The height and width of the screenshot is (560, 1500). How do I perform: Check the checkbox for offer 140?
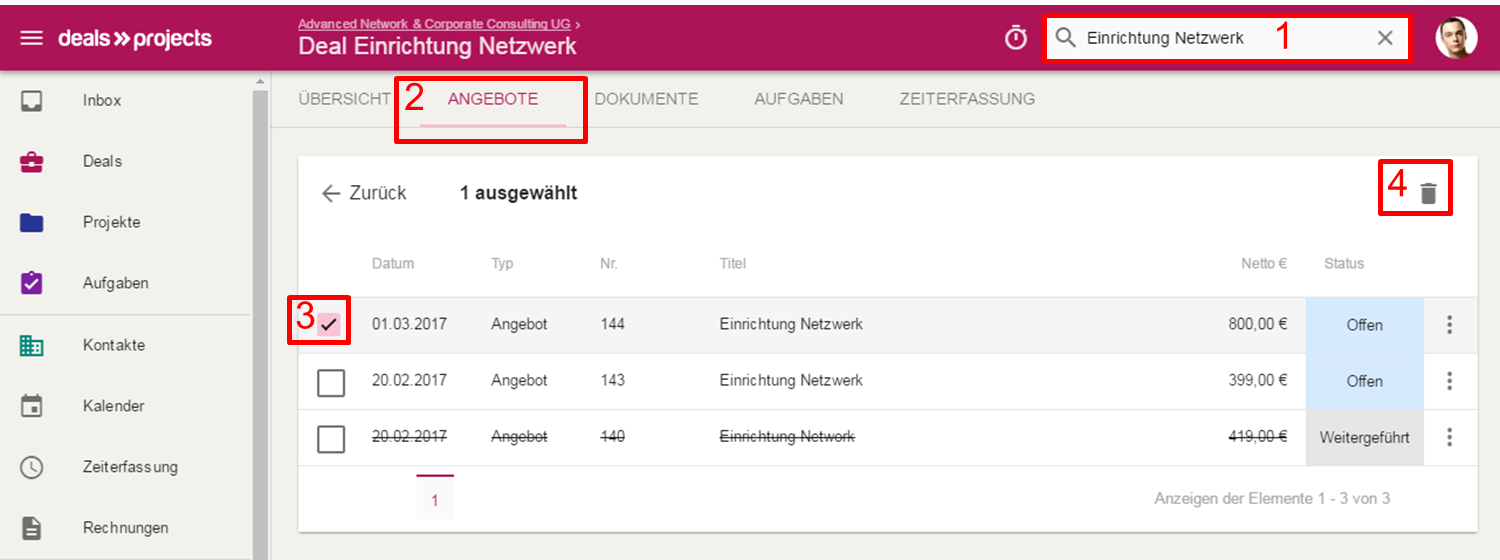click(331, 438)
